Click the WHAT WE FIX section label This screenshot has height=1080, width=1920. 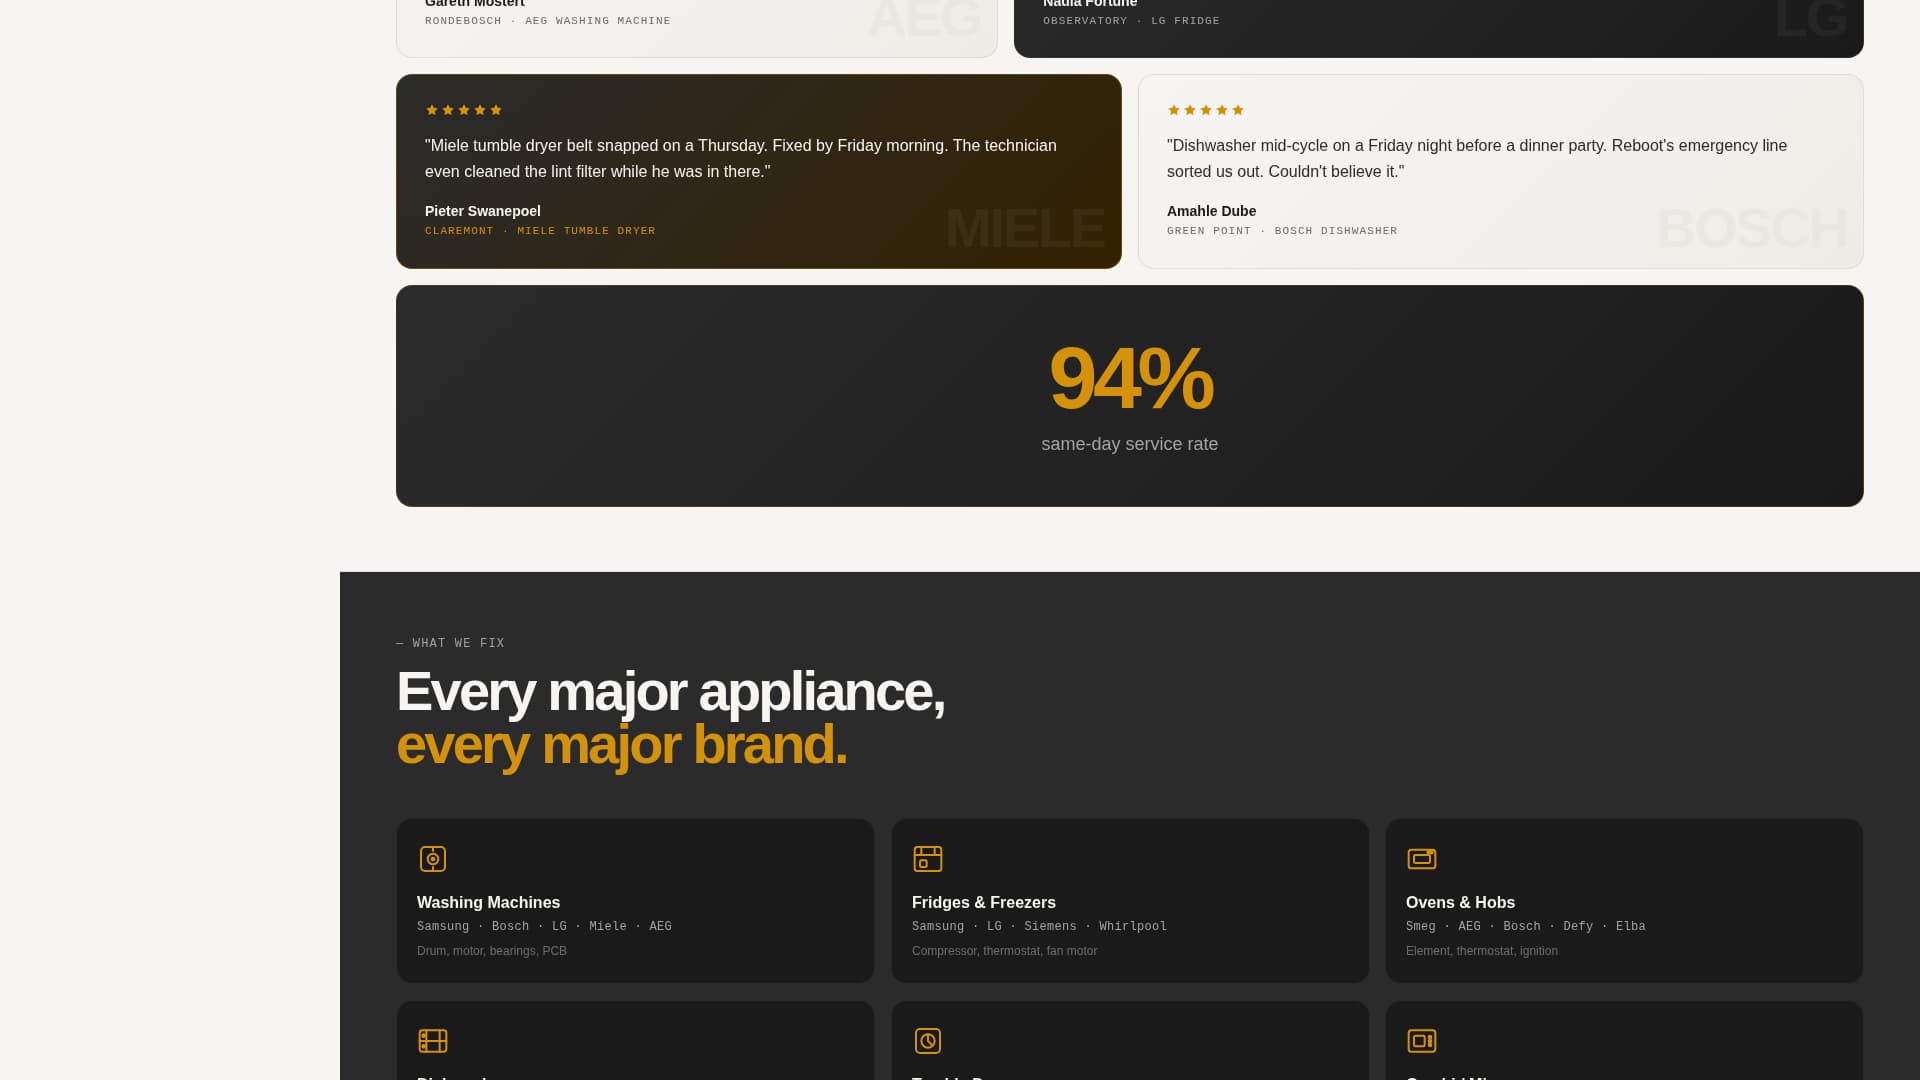(x=451, y=643)
